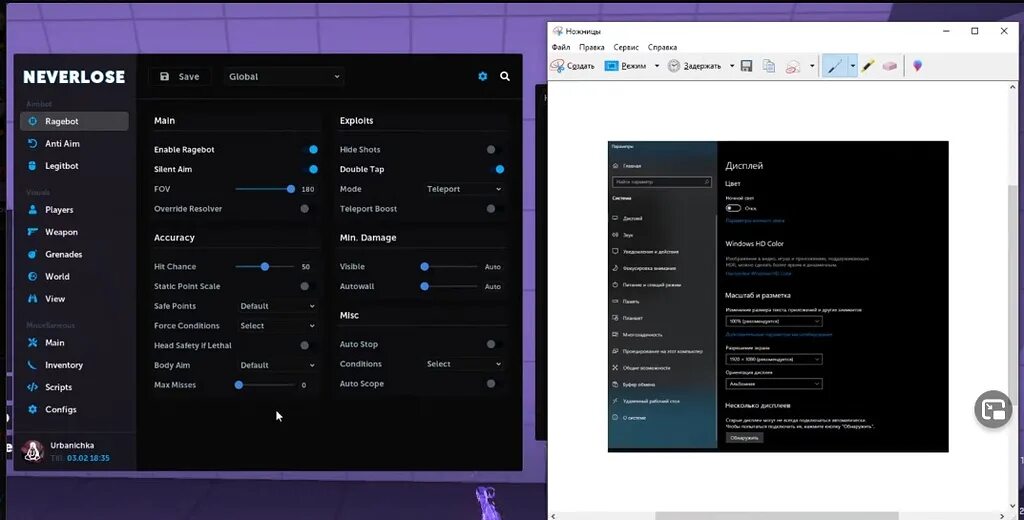Open the Global weapon config dropdown
The image size is (1024, 520).
284,76
